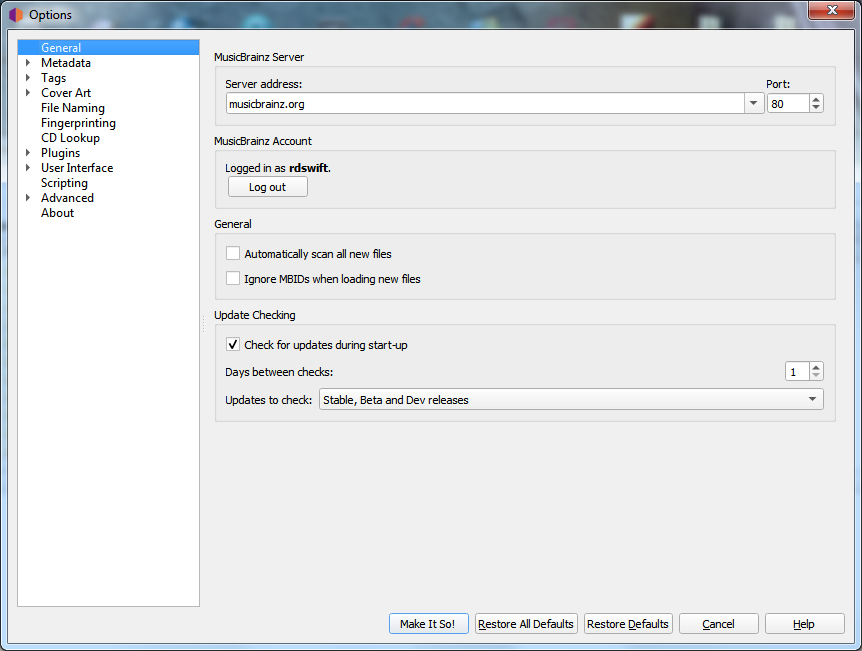
Task: Click the 'Logged in as rdswift.' text
Action: (x=278, y=168)
